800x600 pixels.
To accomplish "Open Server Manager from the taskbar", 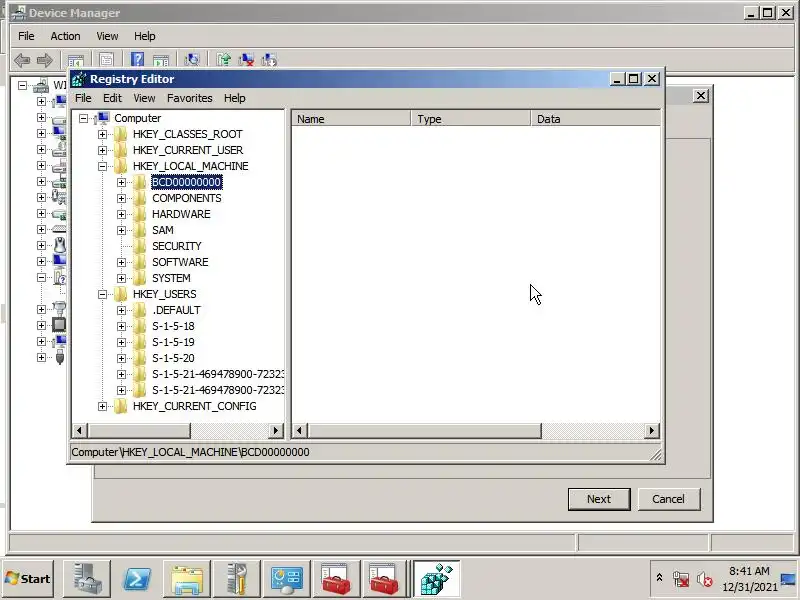I will point(86,579).
